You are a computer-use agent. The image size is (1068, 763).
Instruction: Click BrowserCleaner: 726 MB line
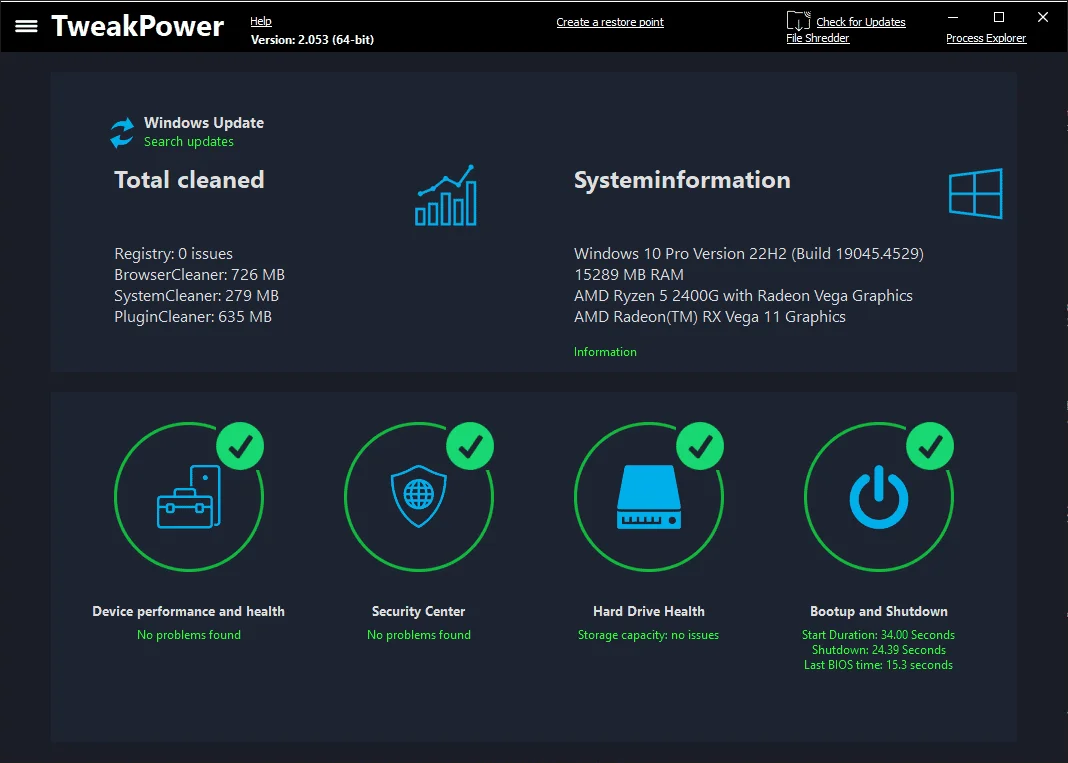pyautogui.click(x=199, y=275)
